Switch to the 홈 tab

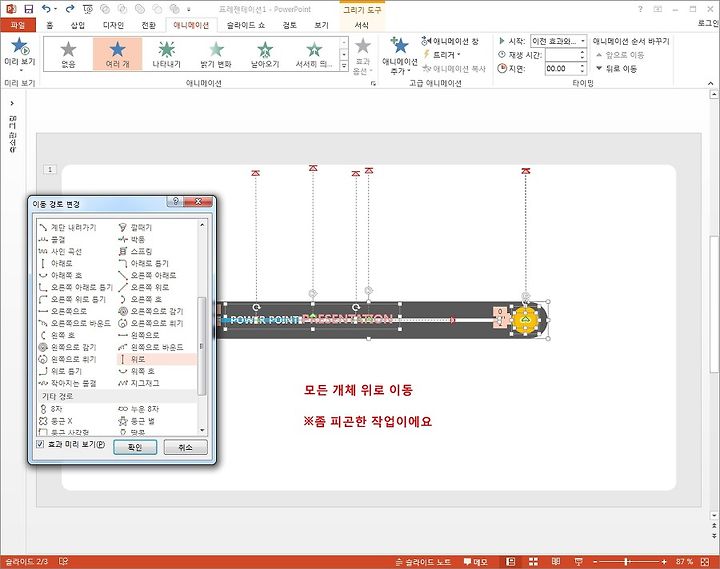(x=50, y=25)
